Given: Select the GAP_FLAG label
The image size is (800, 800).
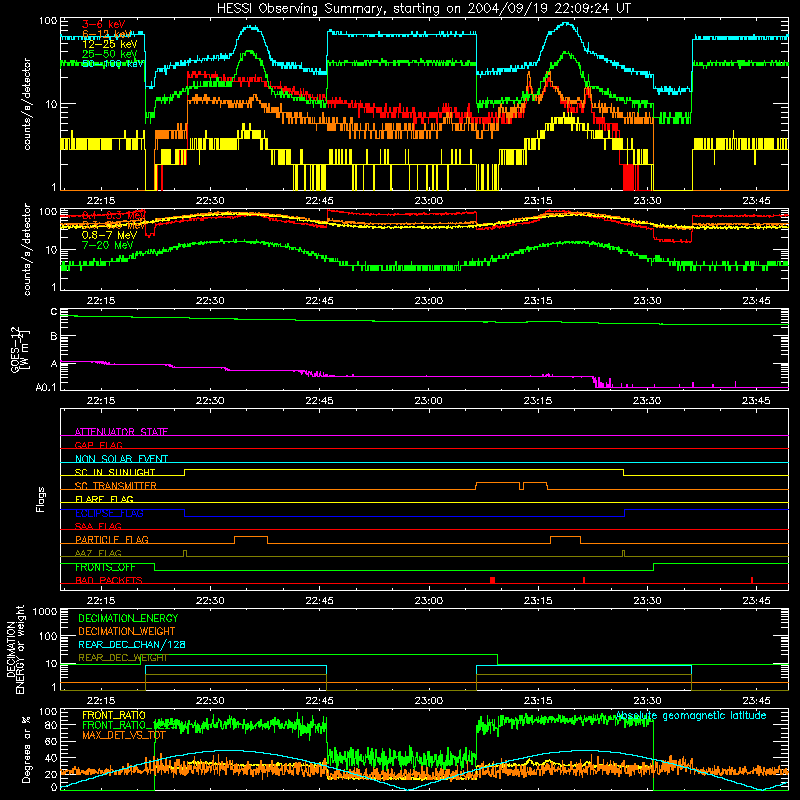Looking at the screenshot, I should coord(99,445).
